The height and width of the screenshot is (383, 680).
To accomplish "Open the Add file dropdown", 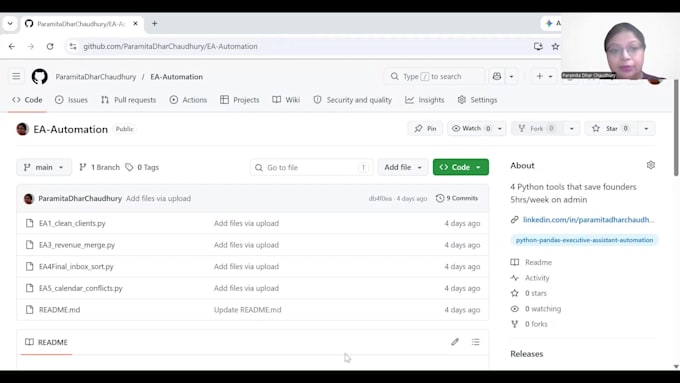I will point(403,167).
